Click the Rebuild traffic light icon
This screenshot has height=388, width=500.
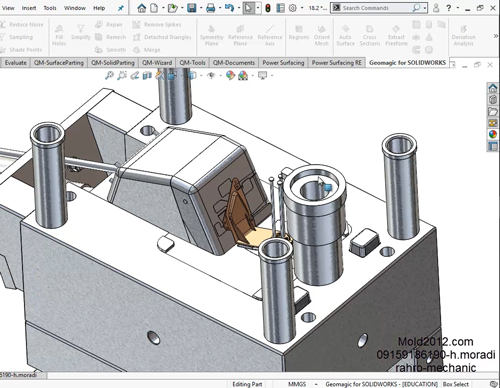point(268,8)
